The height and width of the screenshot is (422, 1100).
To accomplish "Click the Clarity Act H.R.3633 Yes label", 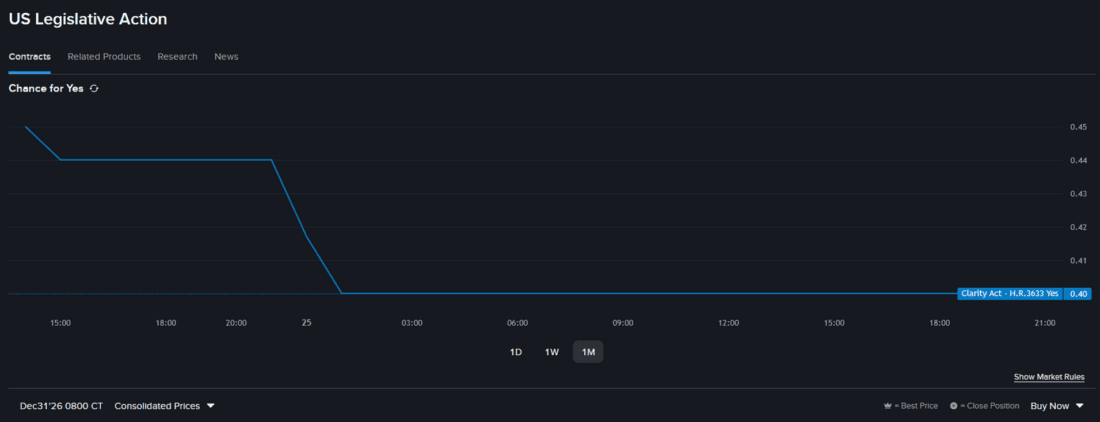I will [1010, 294].
